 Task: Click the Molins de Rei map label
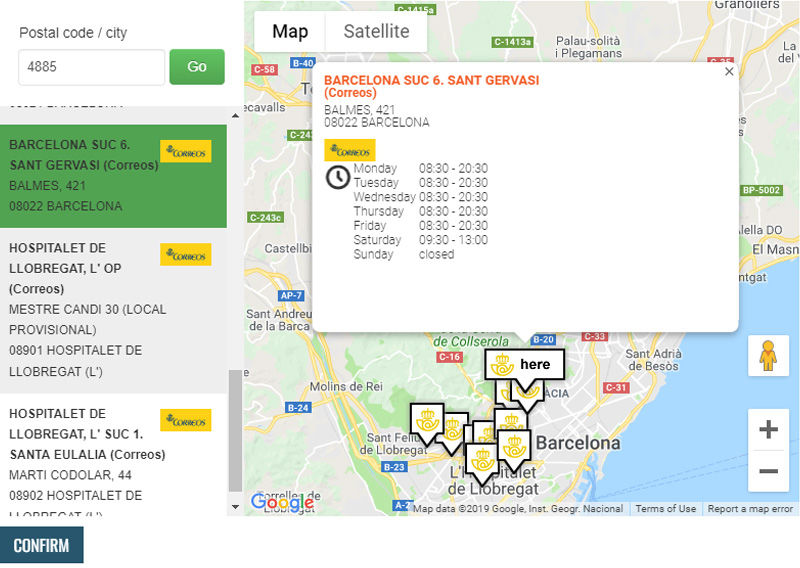coord(346,386)
